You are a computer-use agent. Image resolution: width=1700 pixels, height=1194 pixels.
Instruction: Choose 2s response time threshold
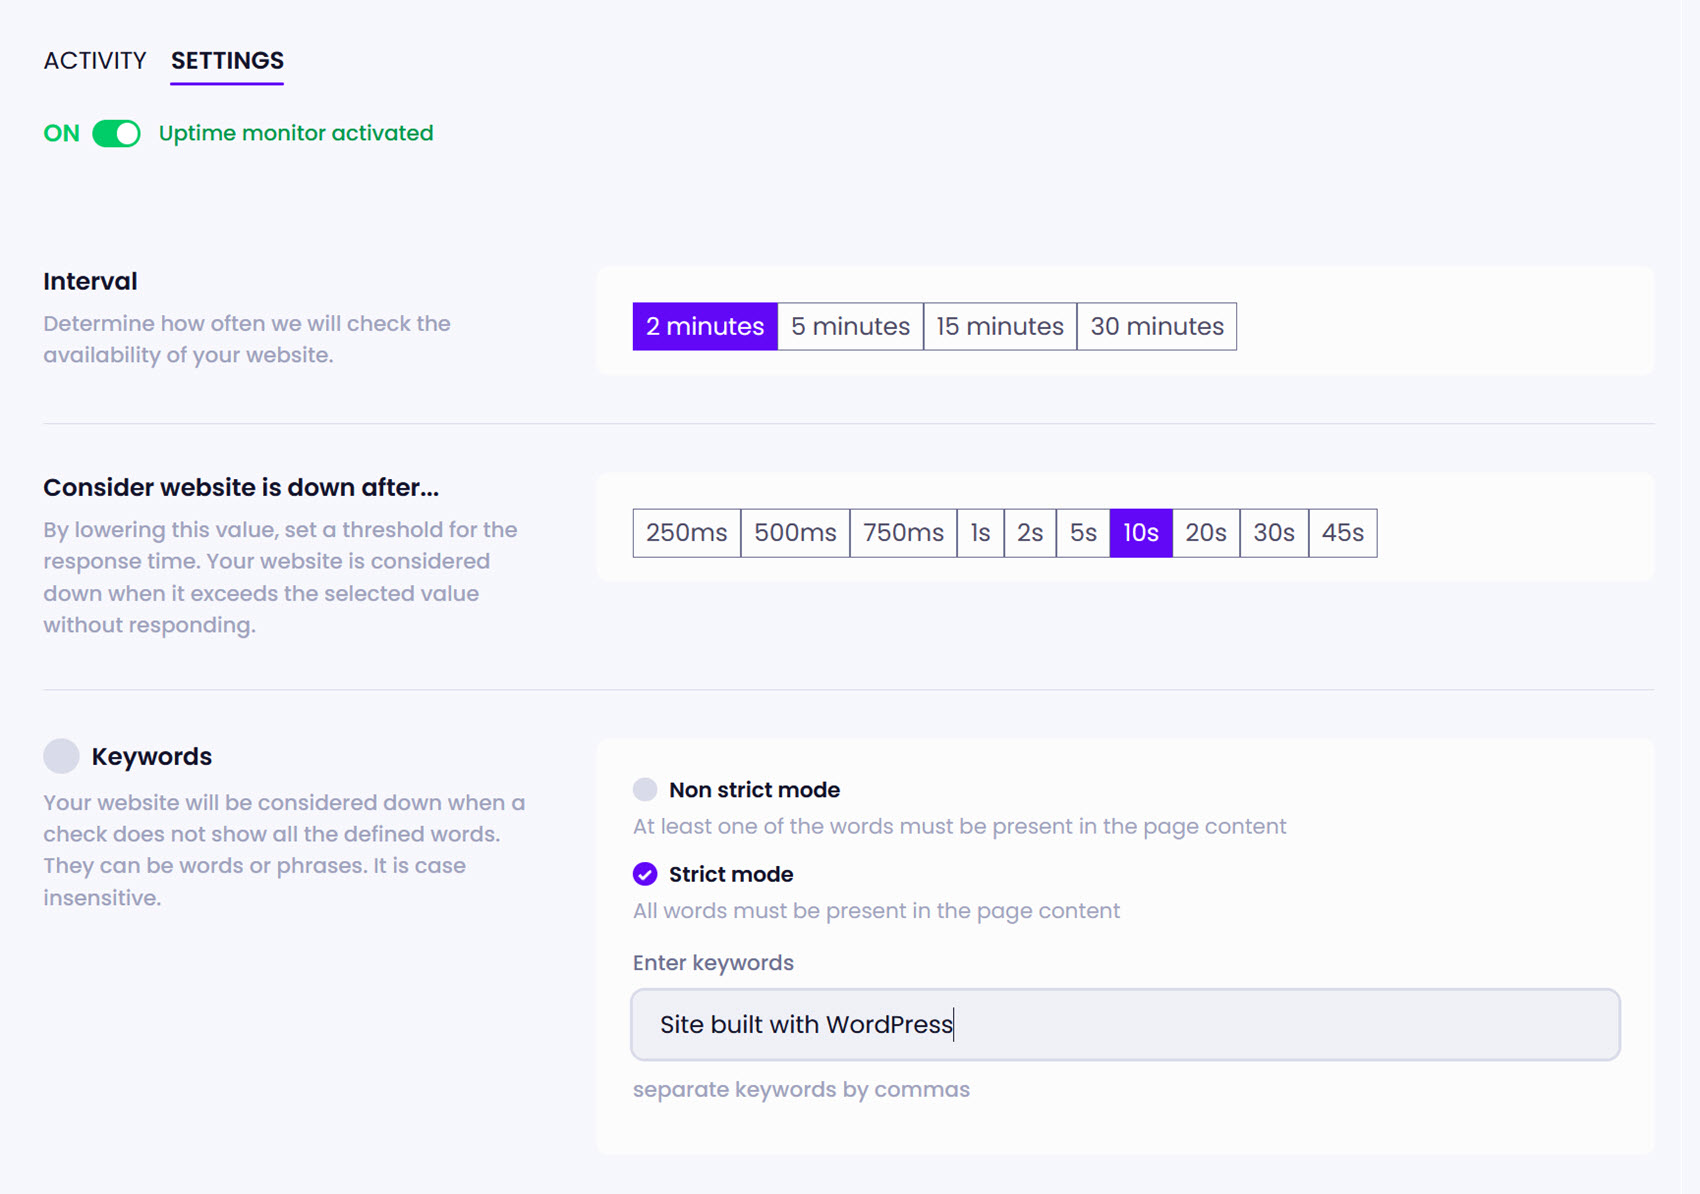click(1029, 533)
